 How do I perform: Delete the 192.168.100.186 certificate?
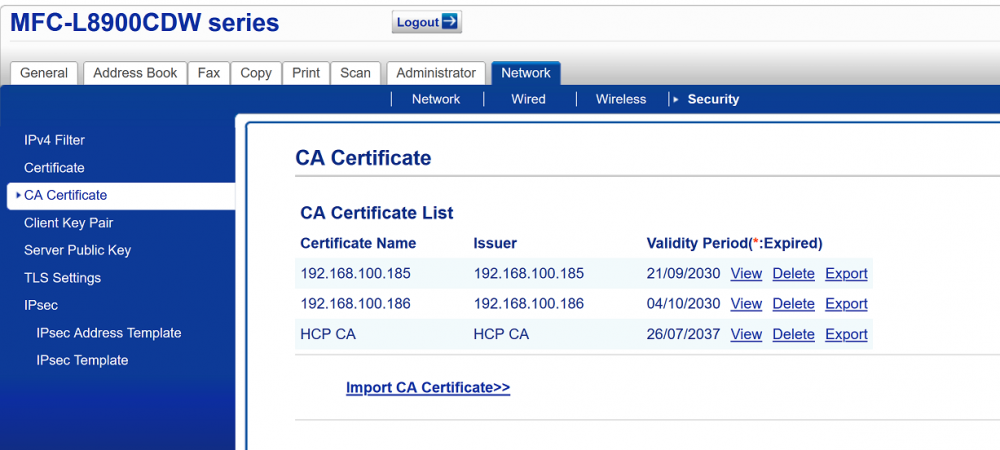[793, 304]
